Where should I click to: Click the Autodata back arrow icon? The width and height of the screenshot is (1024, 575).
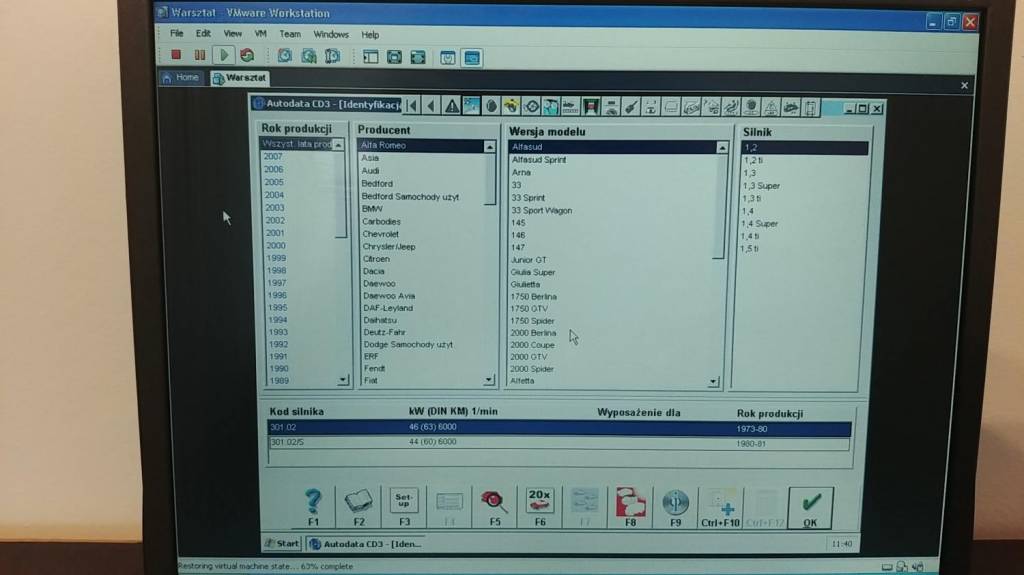(431, 105)
